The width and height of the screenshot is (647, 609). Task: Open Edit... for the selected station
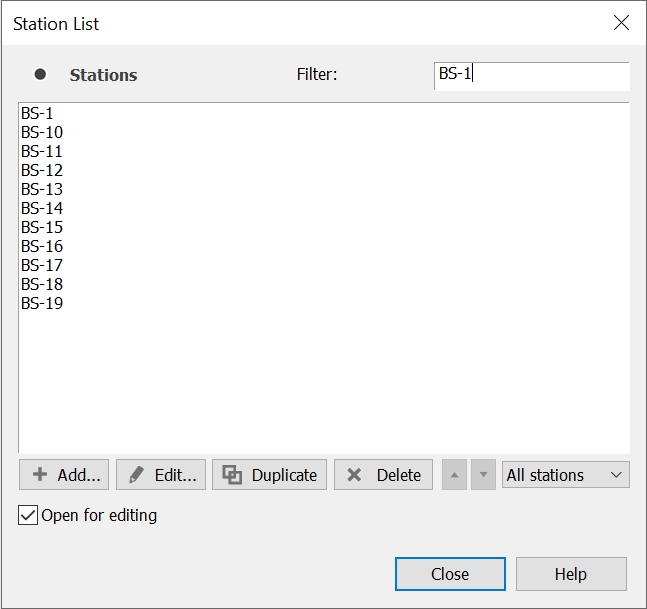[161, 474]
